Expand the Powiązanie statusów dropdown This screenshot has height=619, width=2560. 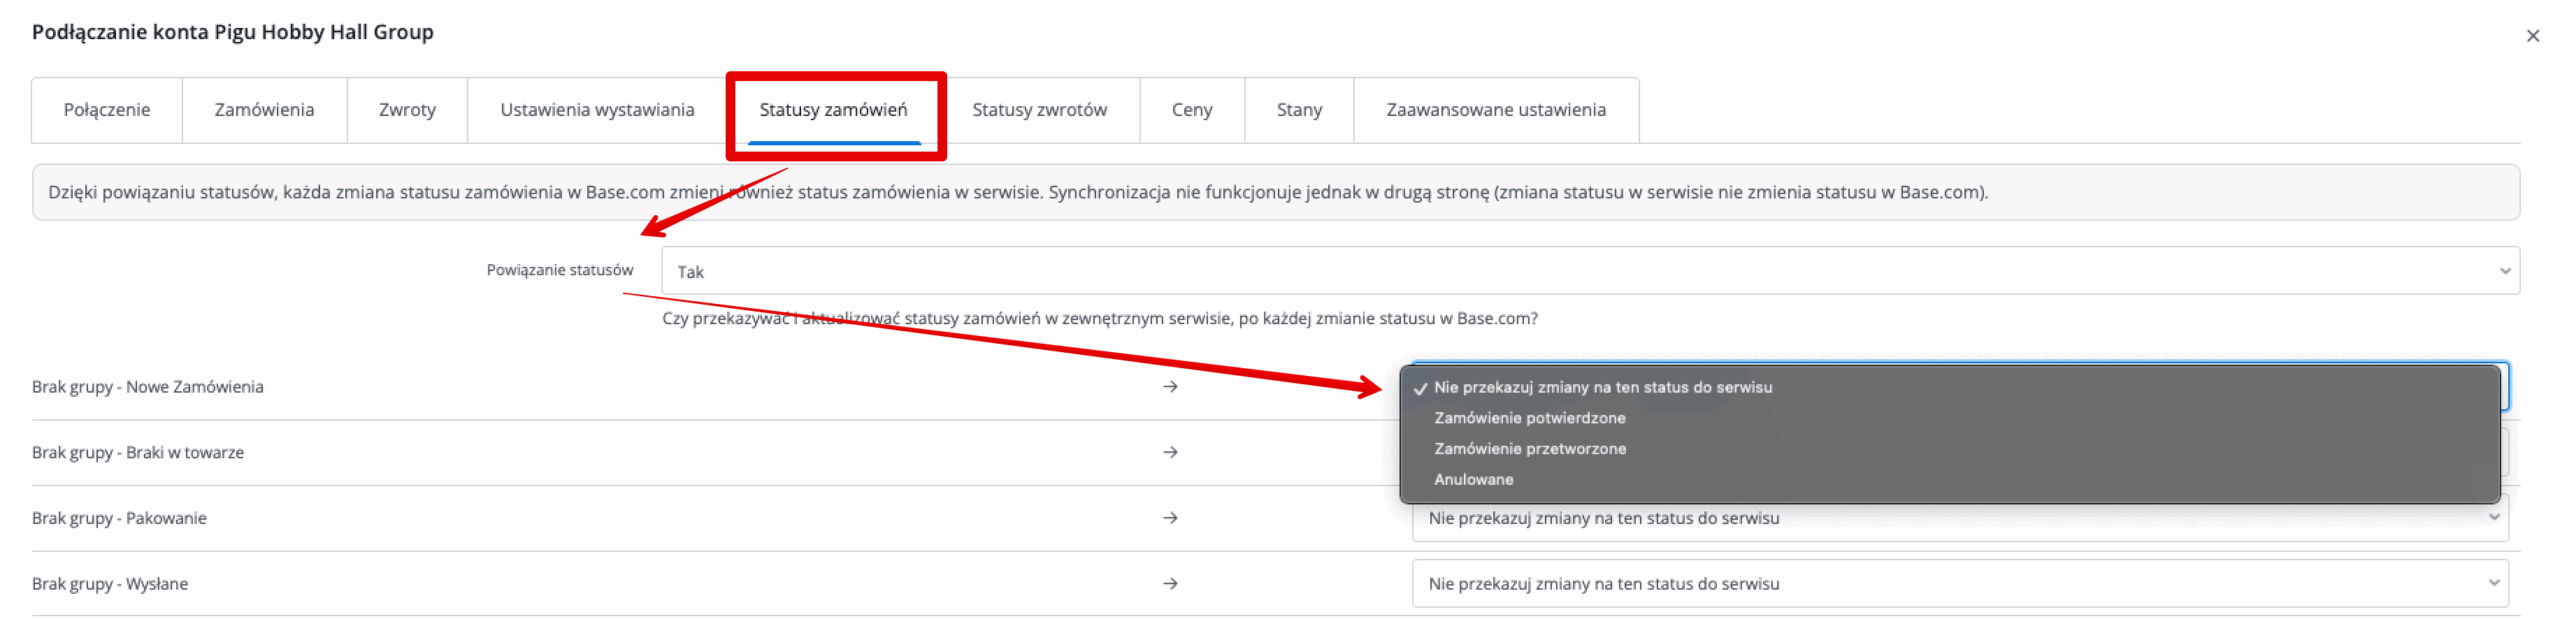(1589, 271)
